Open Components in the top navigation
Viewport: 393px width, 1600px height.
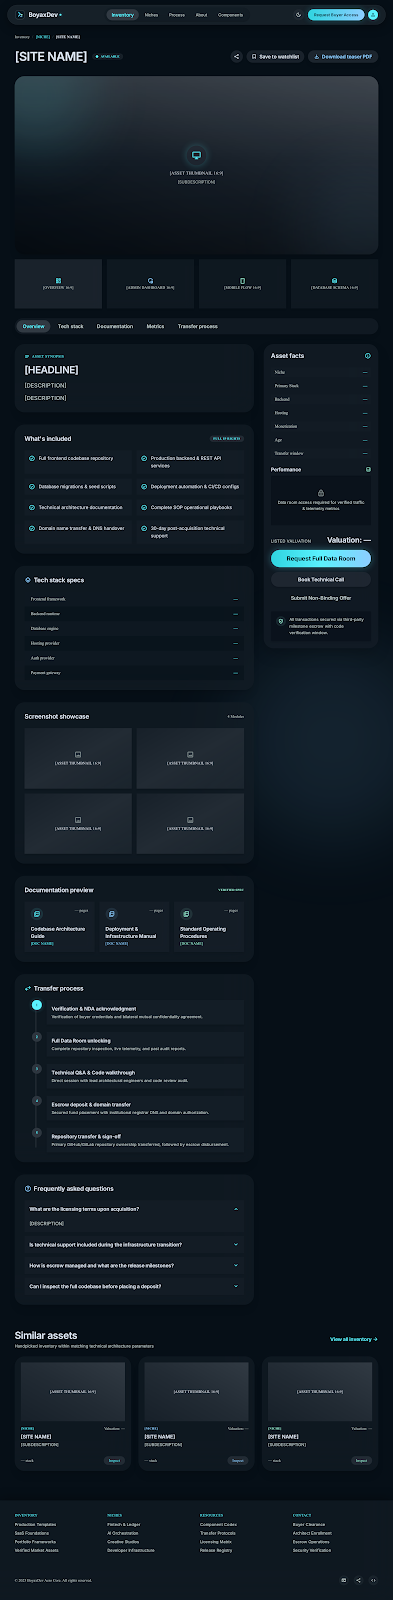click(231, 15)
